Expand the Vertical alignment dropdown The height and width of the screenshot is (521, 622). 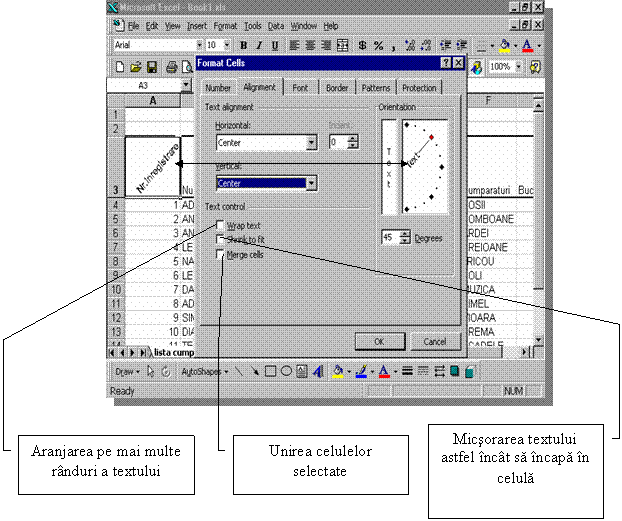(x=311, y=184)
